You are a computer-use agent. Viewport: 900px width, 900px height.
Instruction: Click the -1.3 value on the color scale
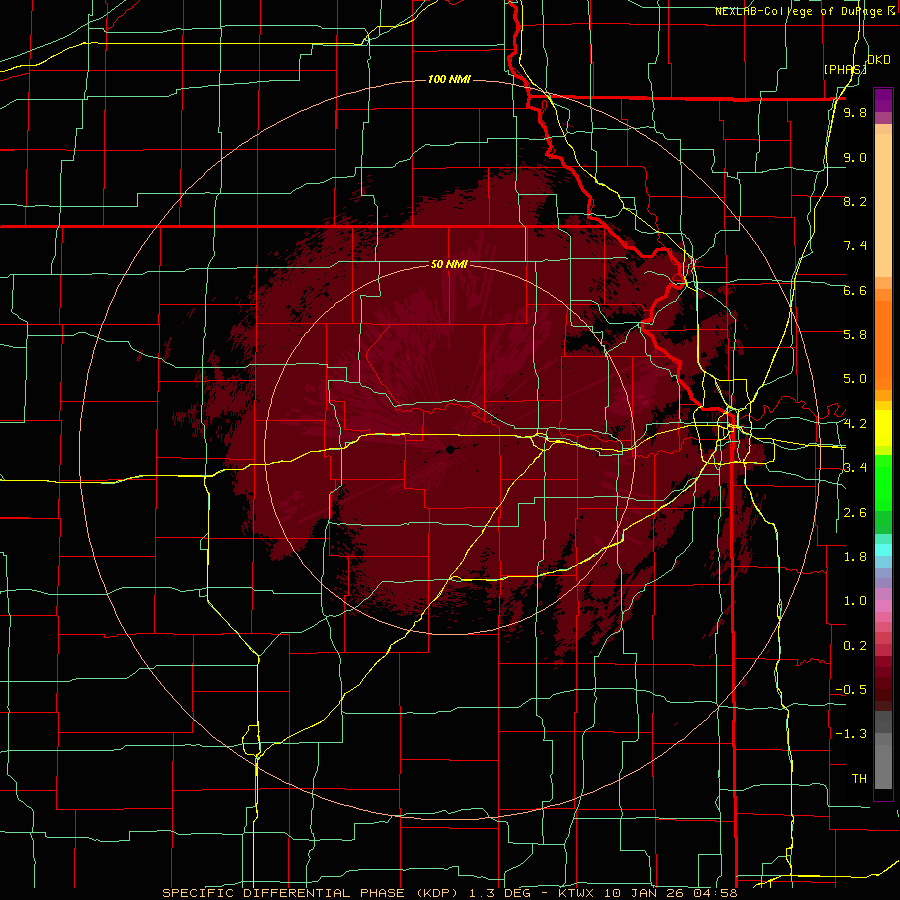851,734
